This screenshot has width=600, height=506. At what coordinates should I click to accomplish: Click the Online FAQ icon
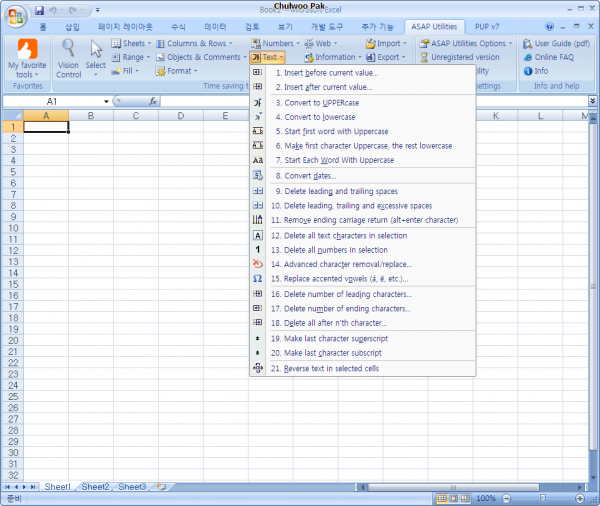tap(528, 57)
